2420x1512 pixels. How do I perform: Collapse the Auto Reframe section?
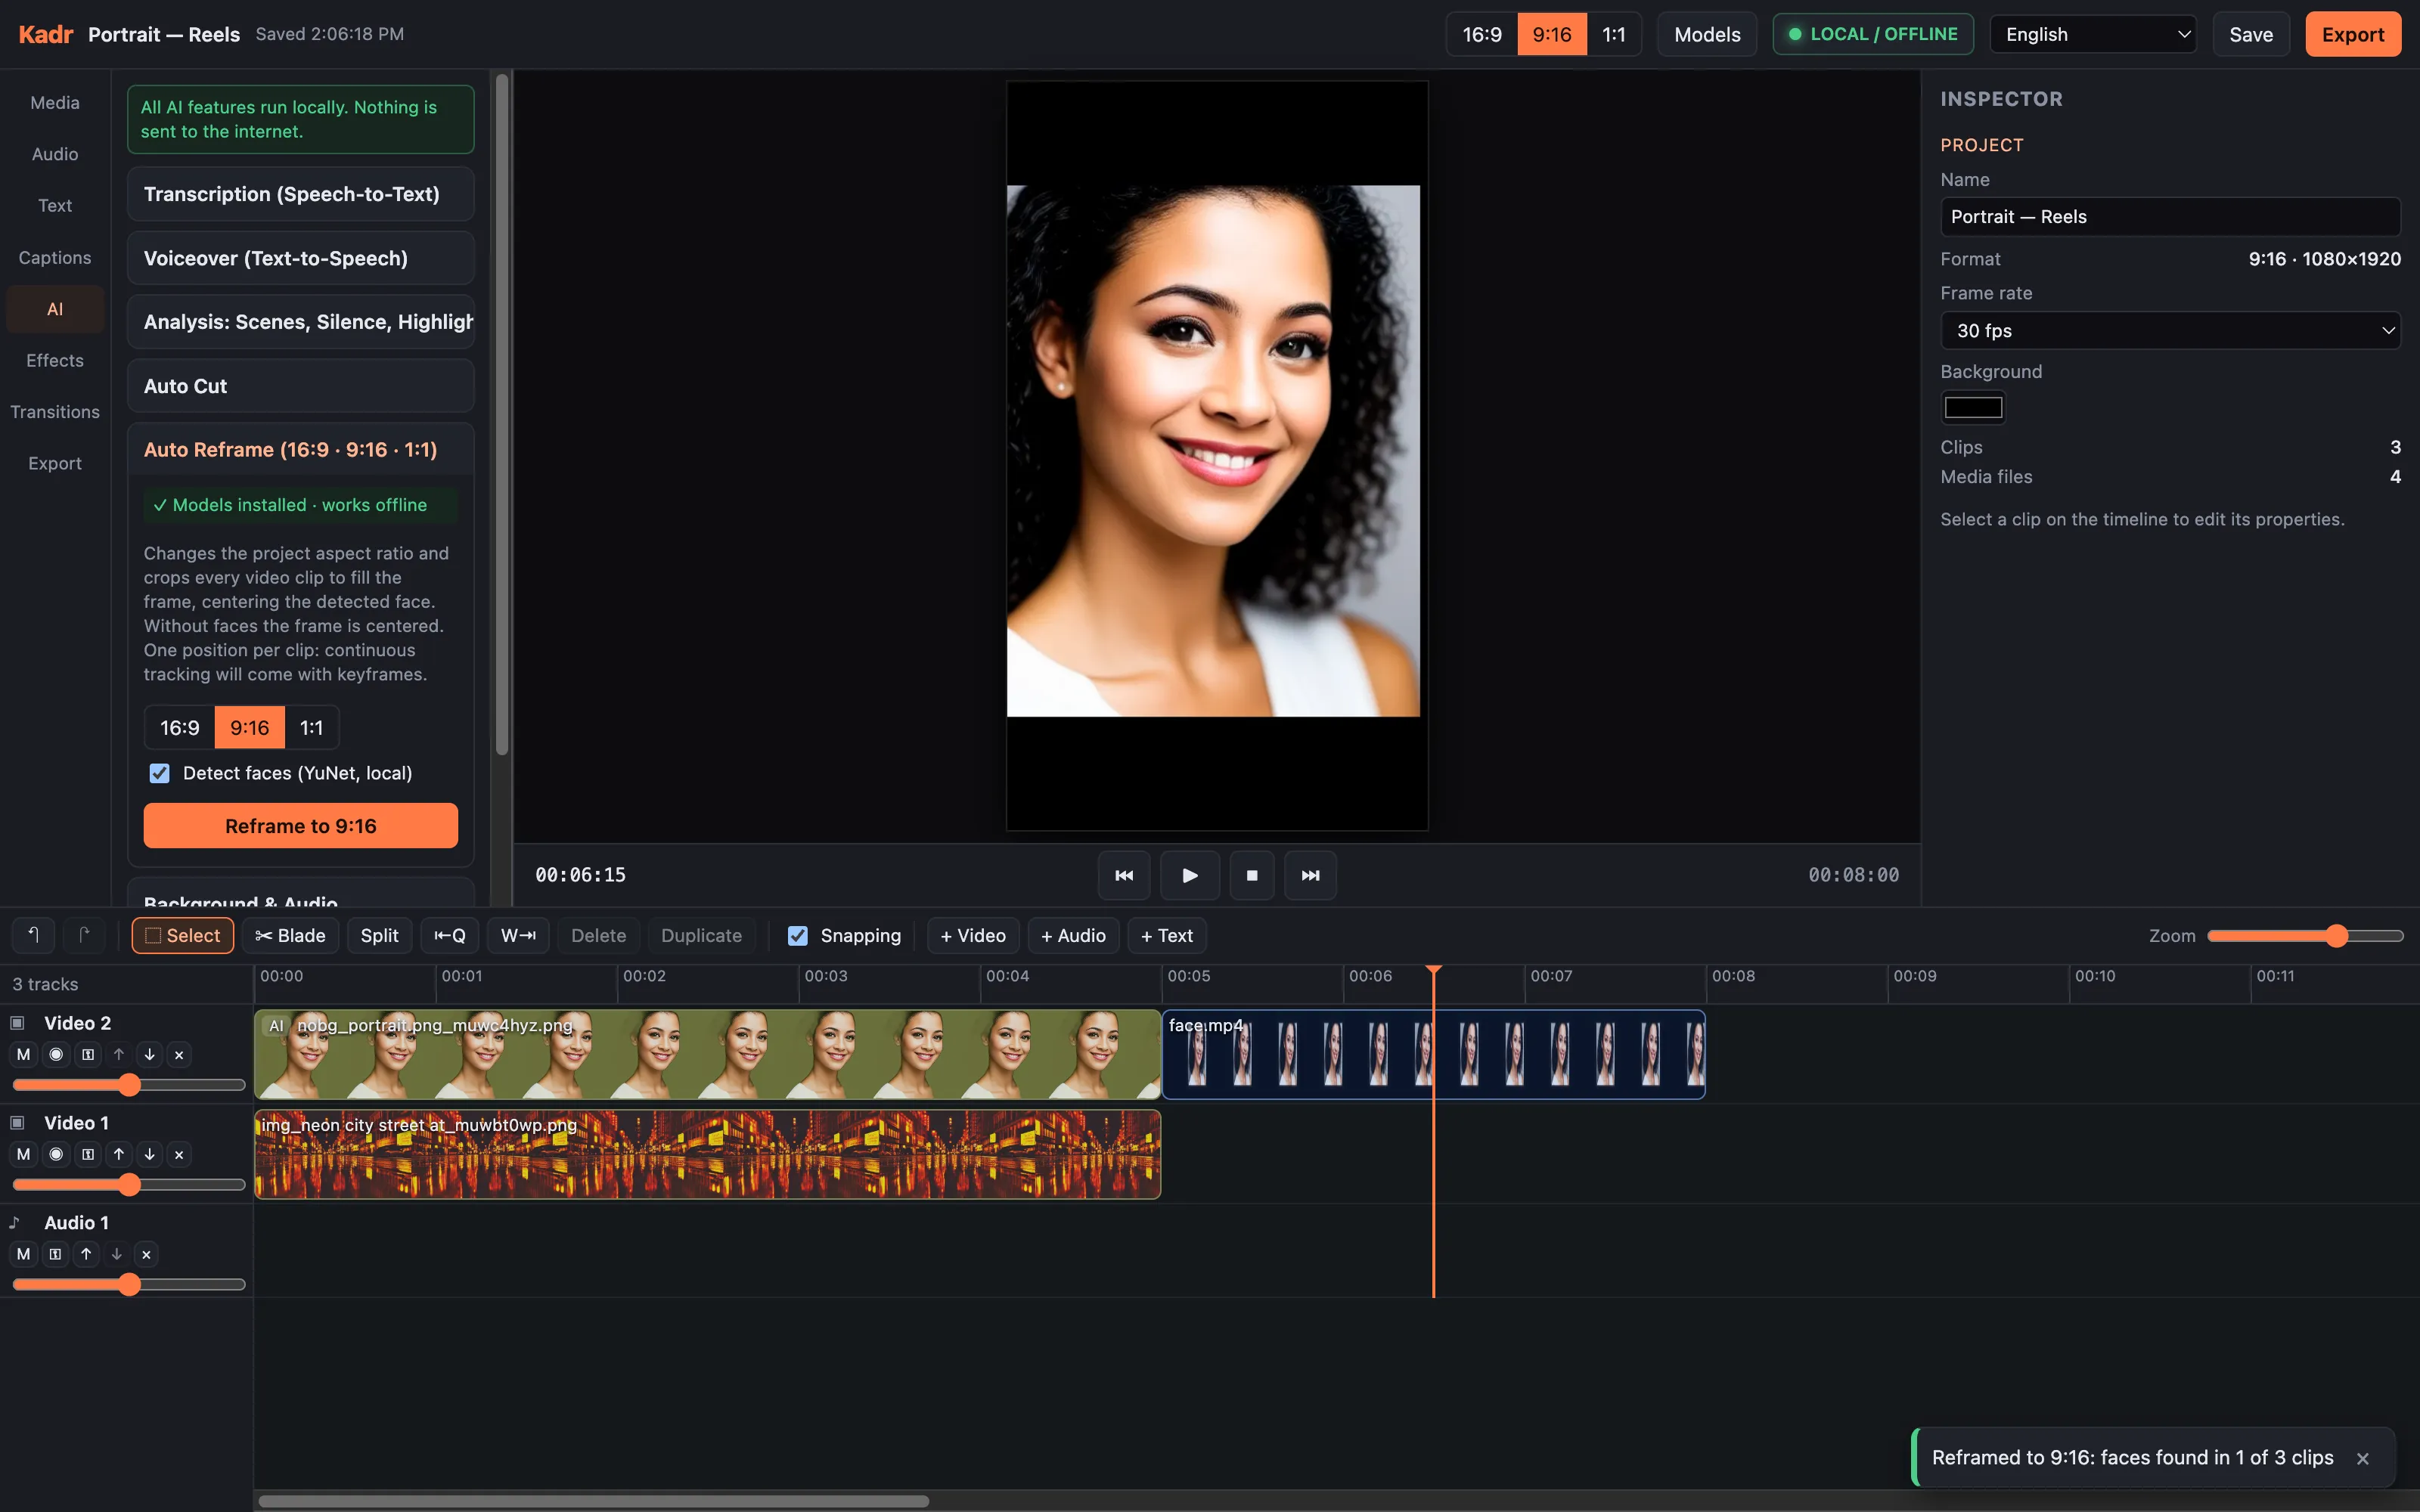(x=300, y=450)
